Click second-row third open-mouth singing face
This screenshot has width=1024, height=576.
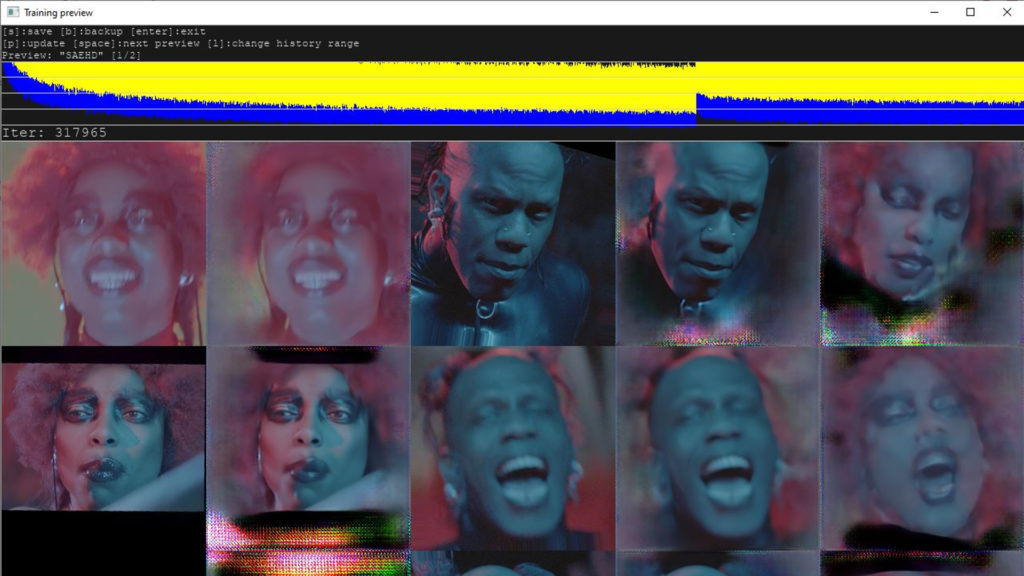[513, 448]
